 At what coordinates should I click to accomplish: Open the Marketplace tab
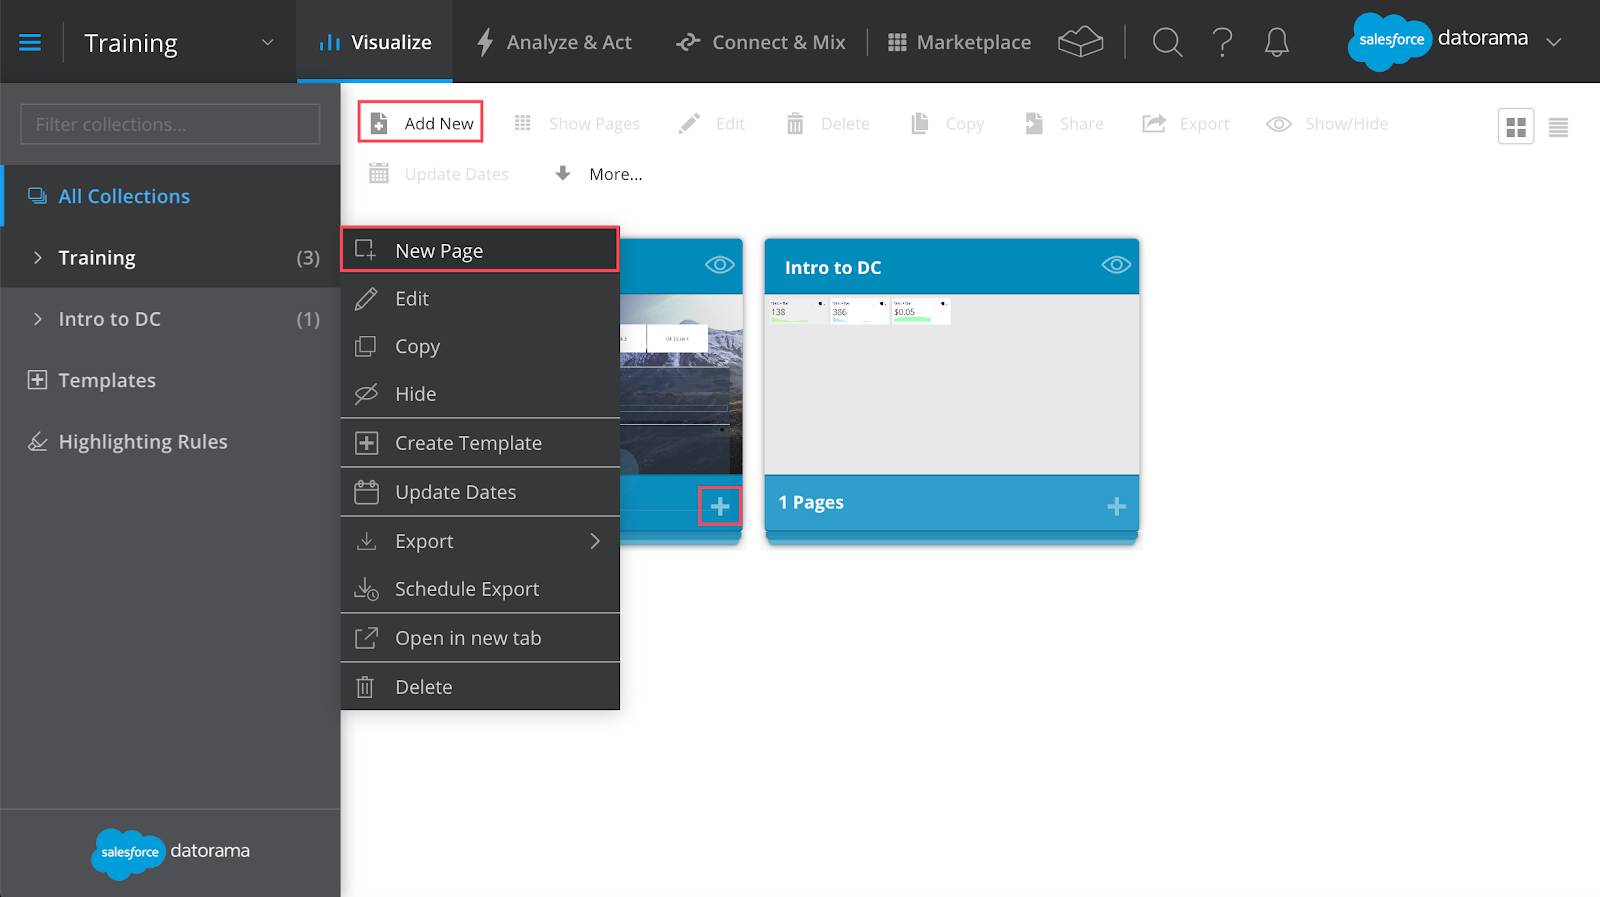(959, 42)
